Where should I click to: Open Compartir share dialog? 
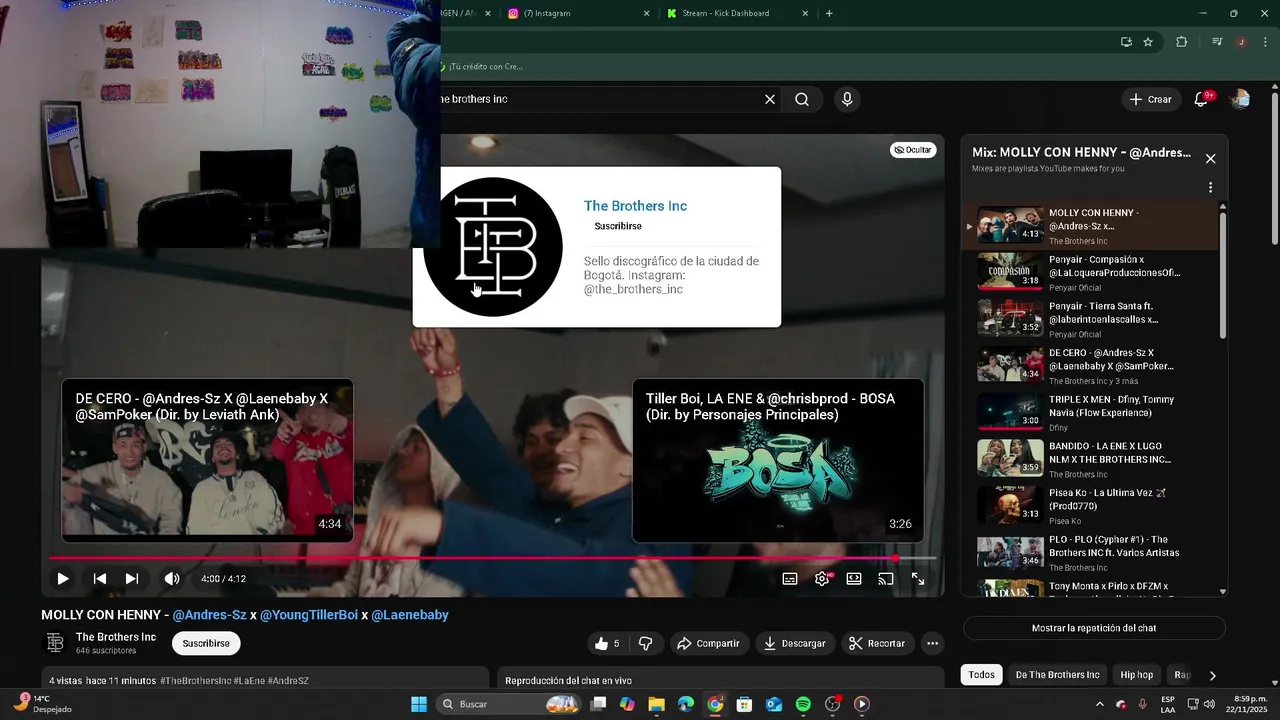[708, 644]
